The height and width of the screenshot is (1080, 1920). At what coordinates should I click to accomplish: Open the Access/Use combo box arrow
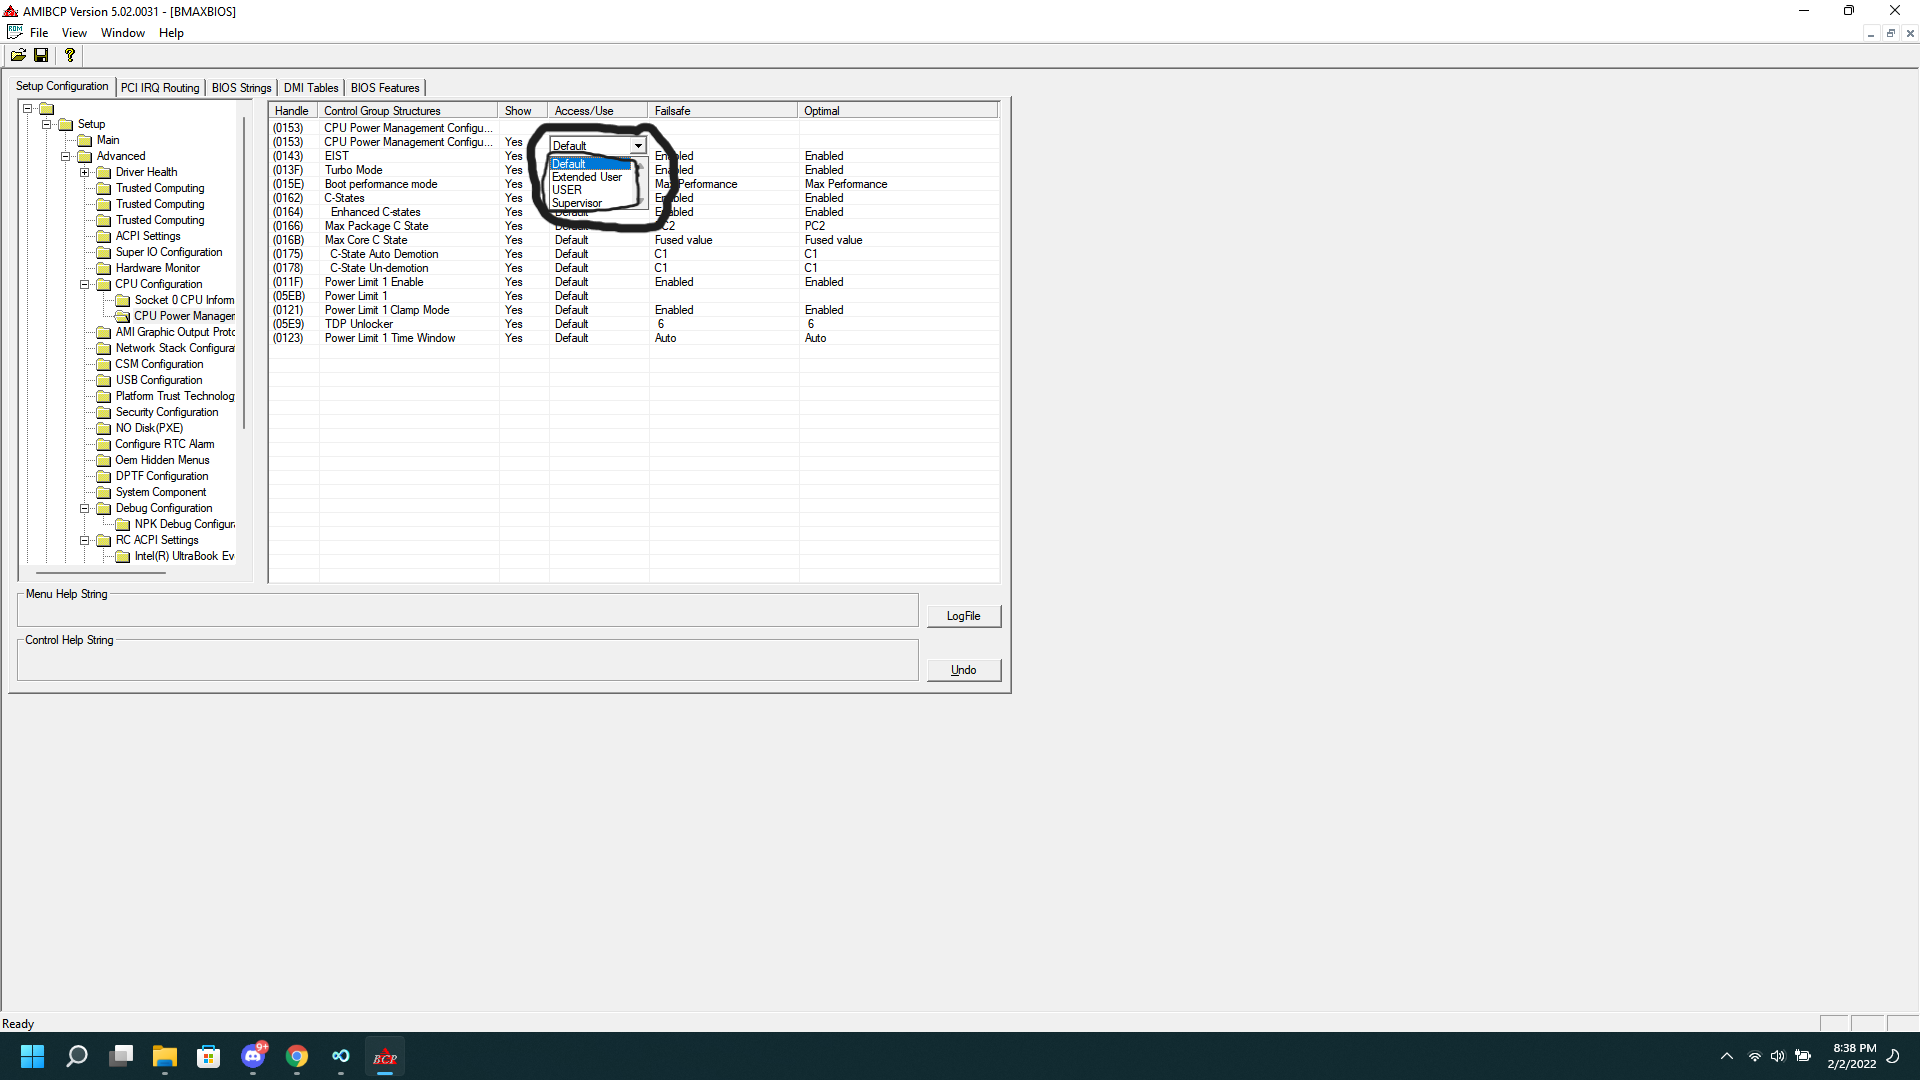pyautogui.click(x=638, y=146)
